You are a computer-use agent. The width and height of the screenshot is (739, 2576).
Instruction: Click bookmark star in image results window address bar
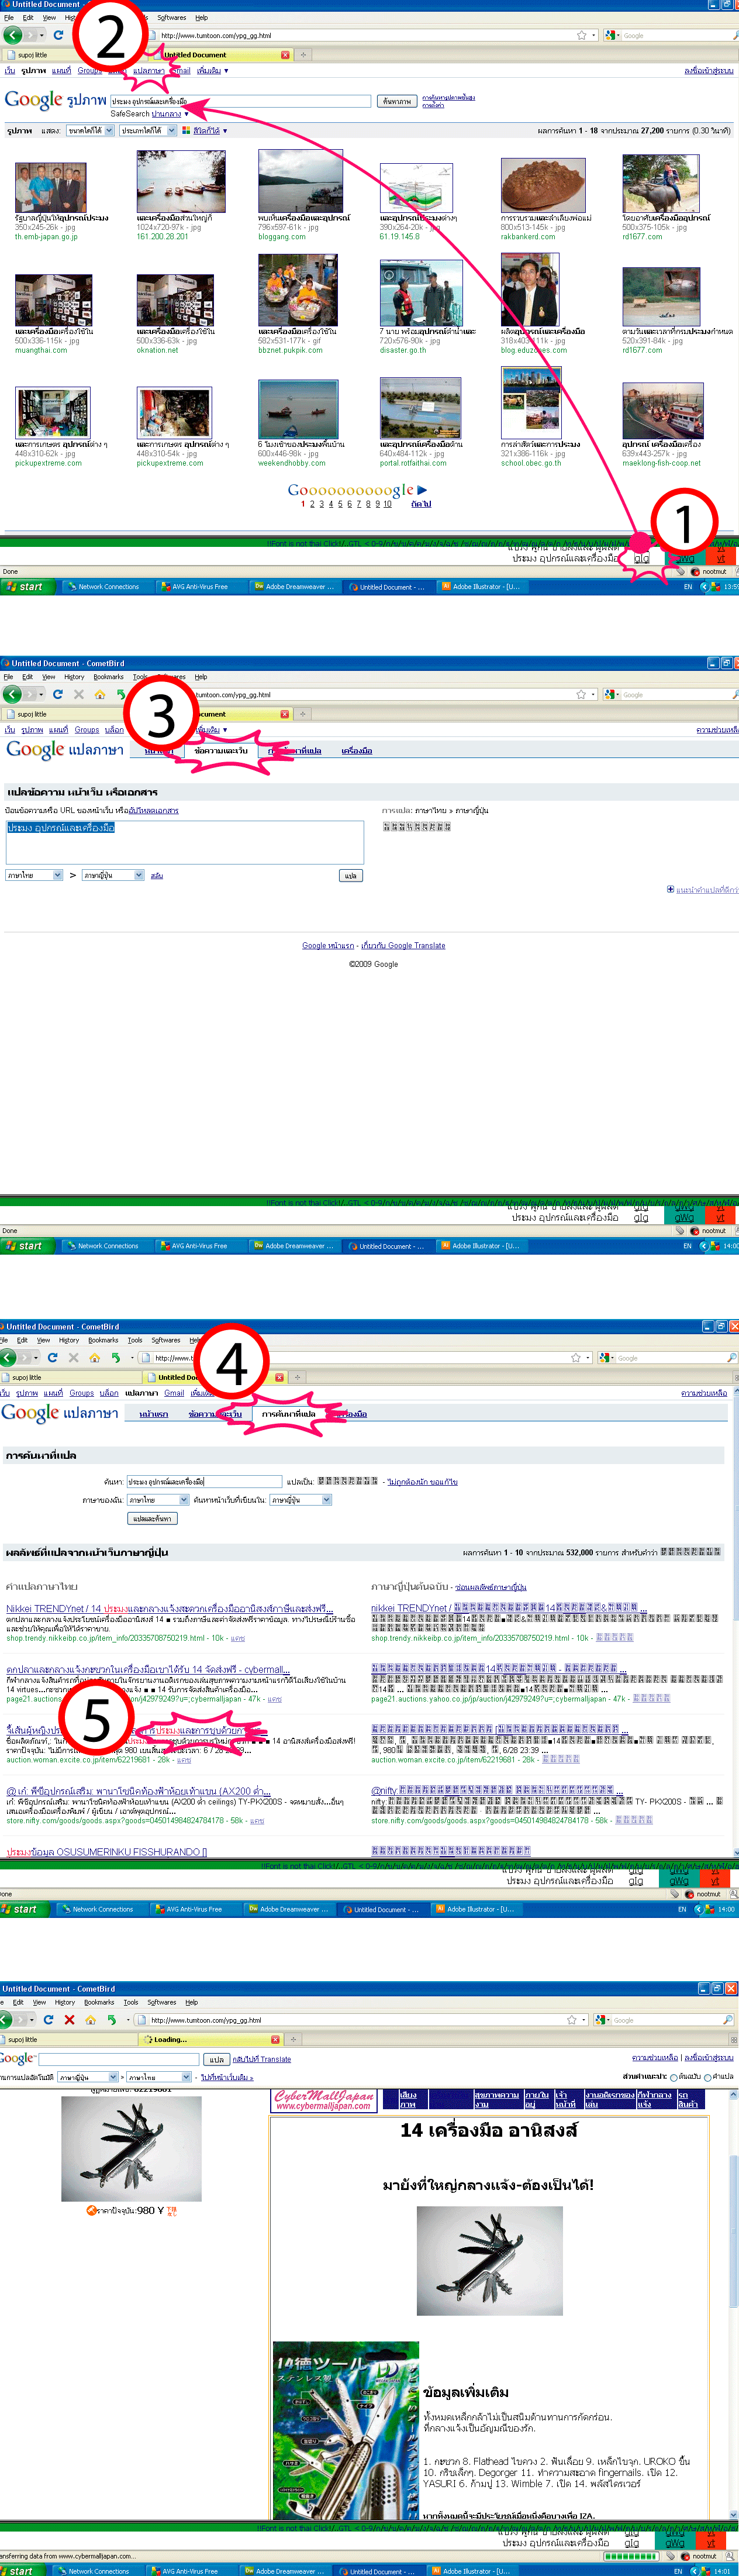click(x=581, y=35)
